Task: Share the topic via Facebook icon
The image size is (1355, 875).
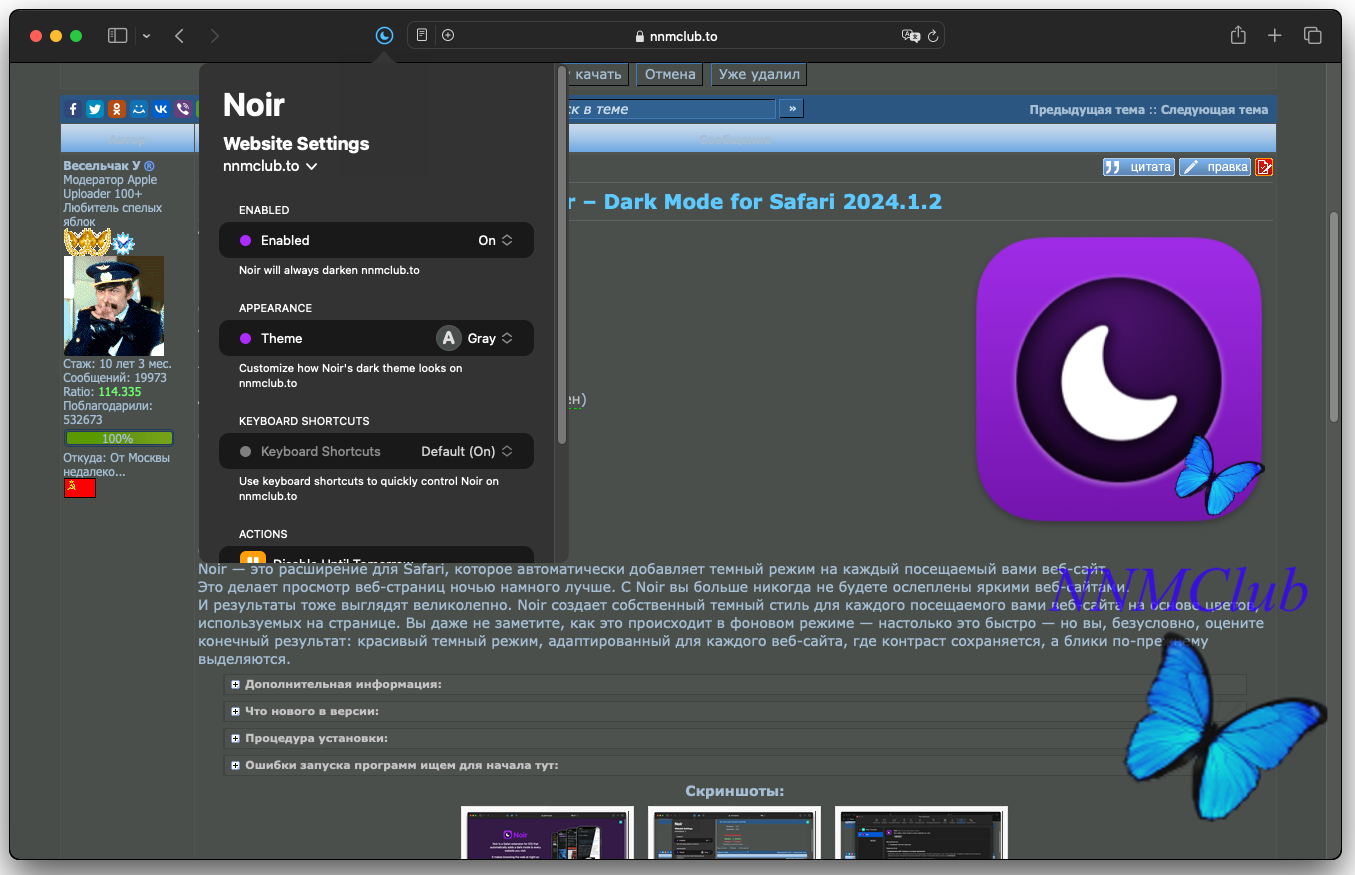Action: [x=73, y=109]
